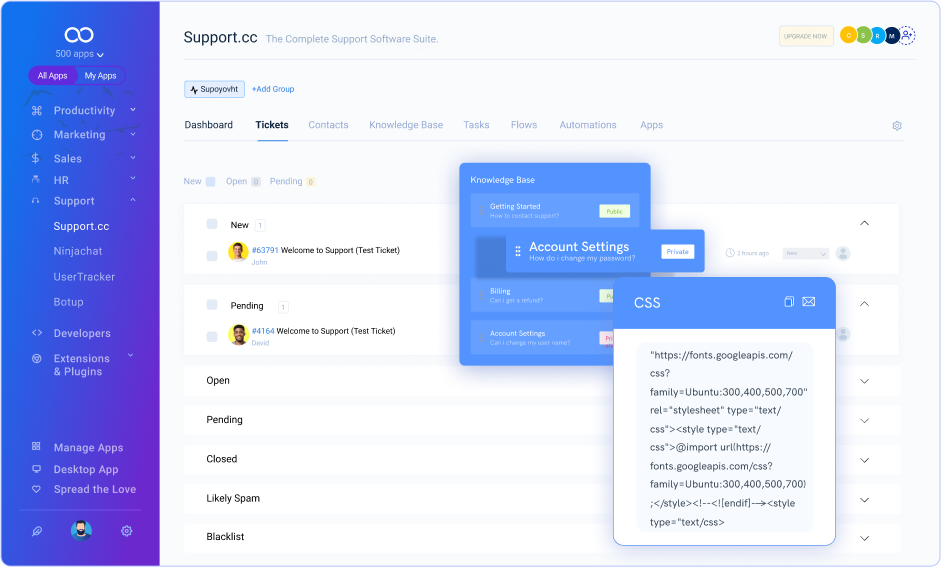The image size is (941, 567).
Task: Expand the Closed section
Action: click(x=864, y=460)
